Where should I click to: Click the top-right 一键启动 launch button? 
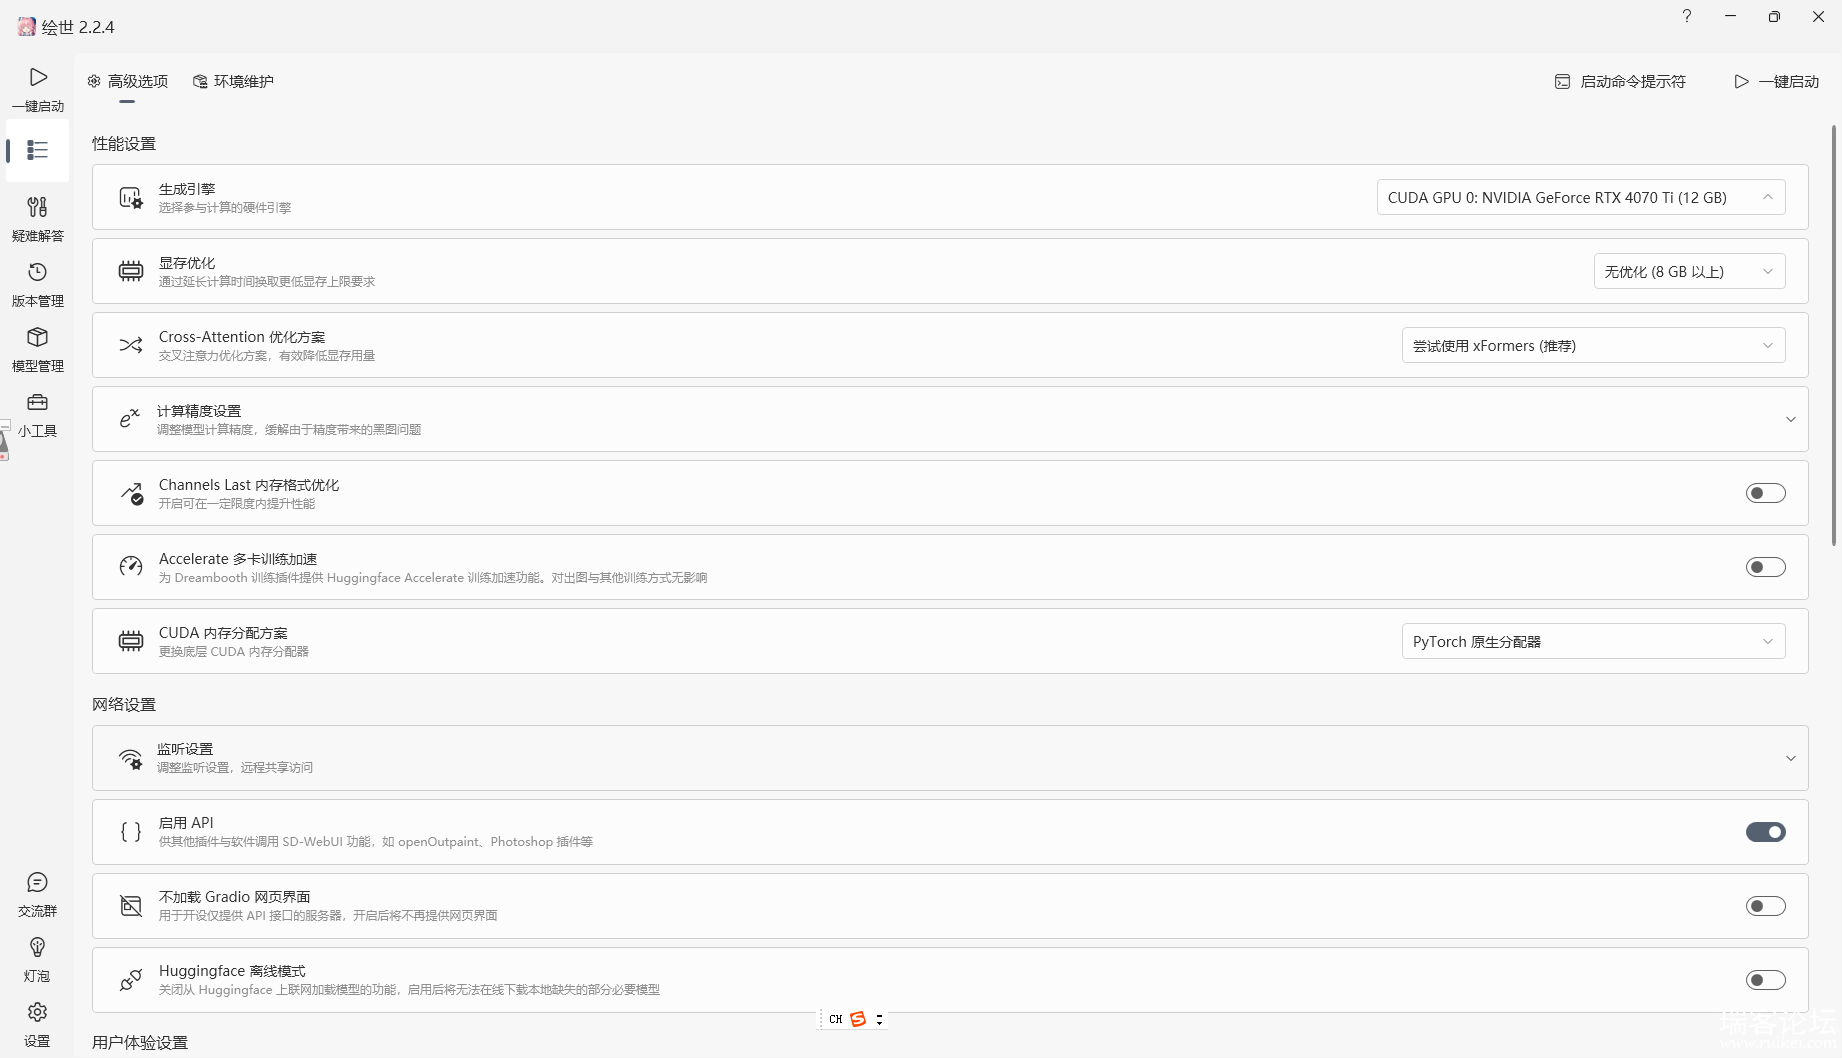1776,81
